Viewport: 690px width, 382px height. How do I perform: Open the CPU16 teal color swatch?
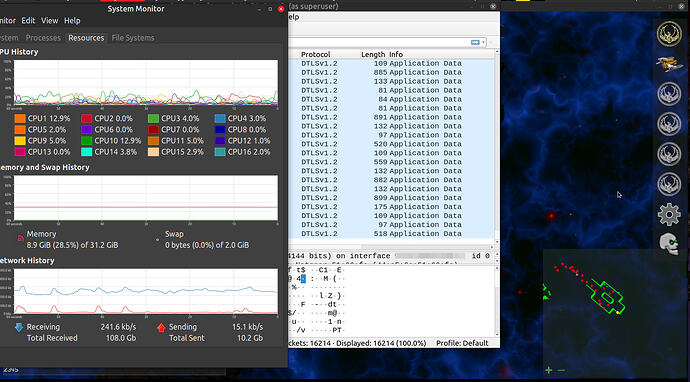(220, 152)
